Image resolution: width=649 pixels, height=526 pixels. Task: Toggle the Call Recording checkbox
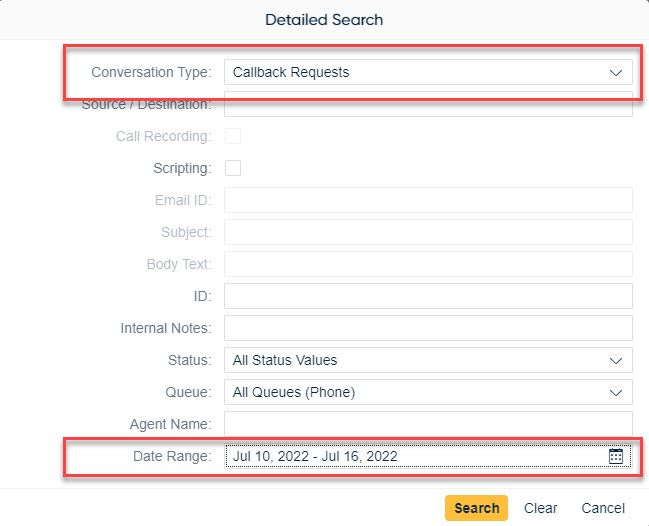pos(233,136)
